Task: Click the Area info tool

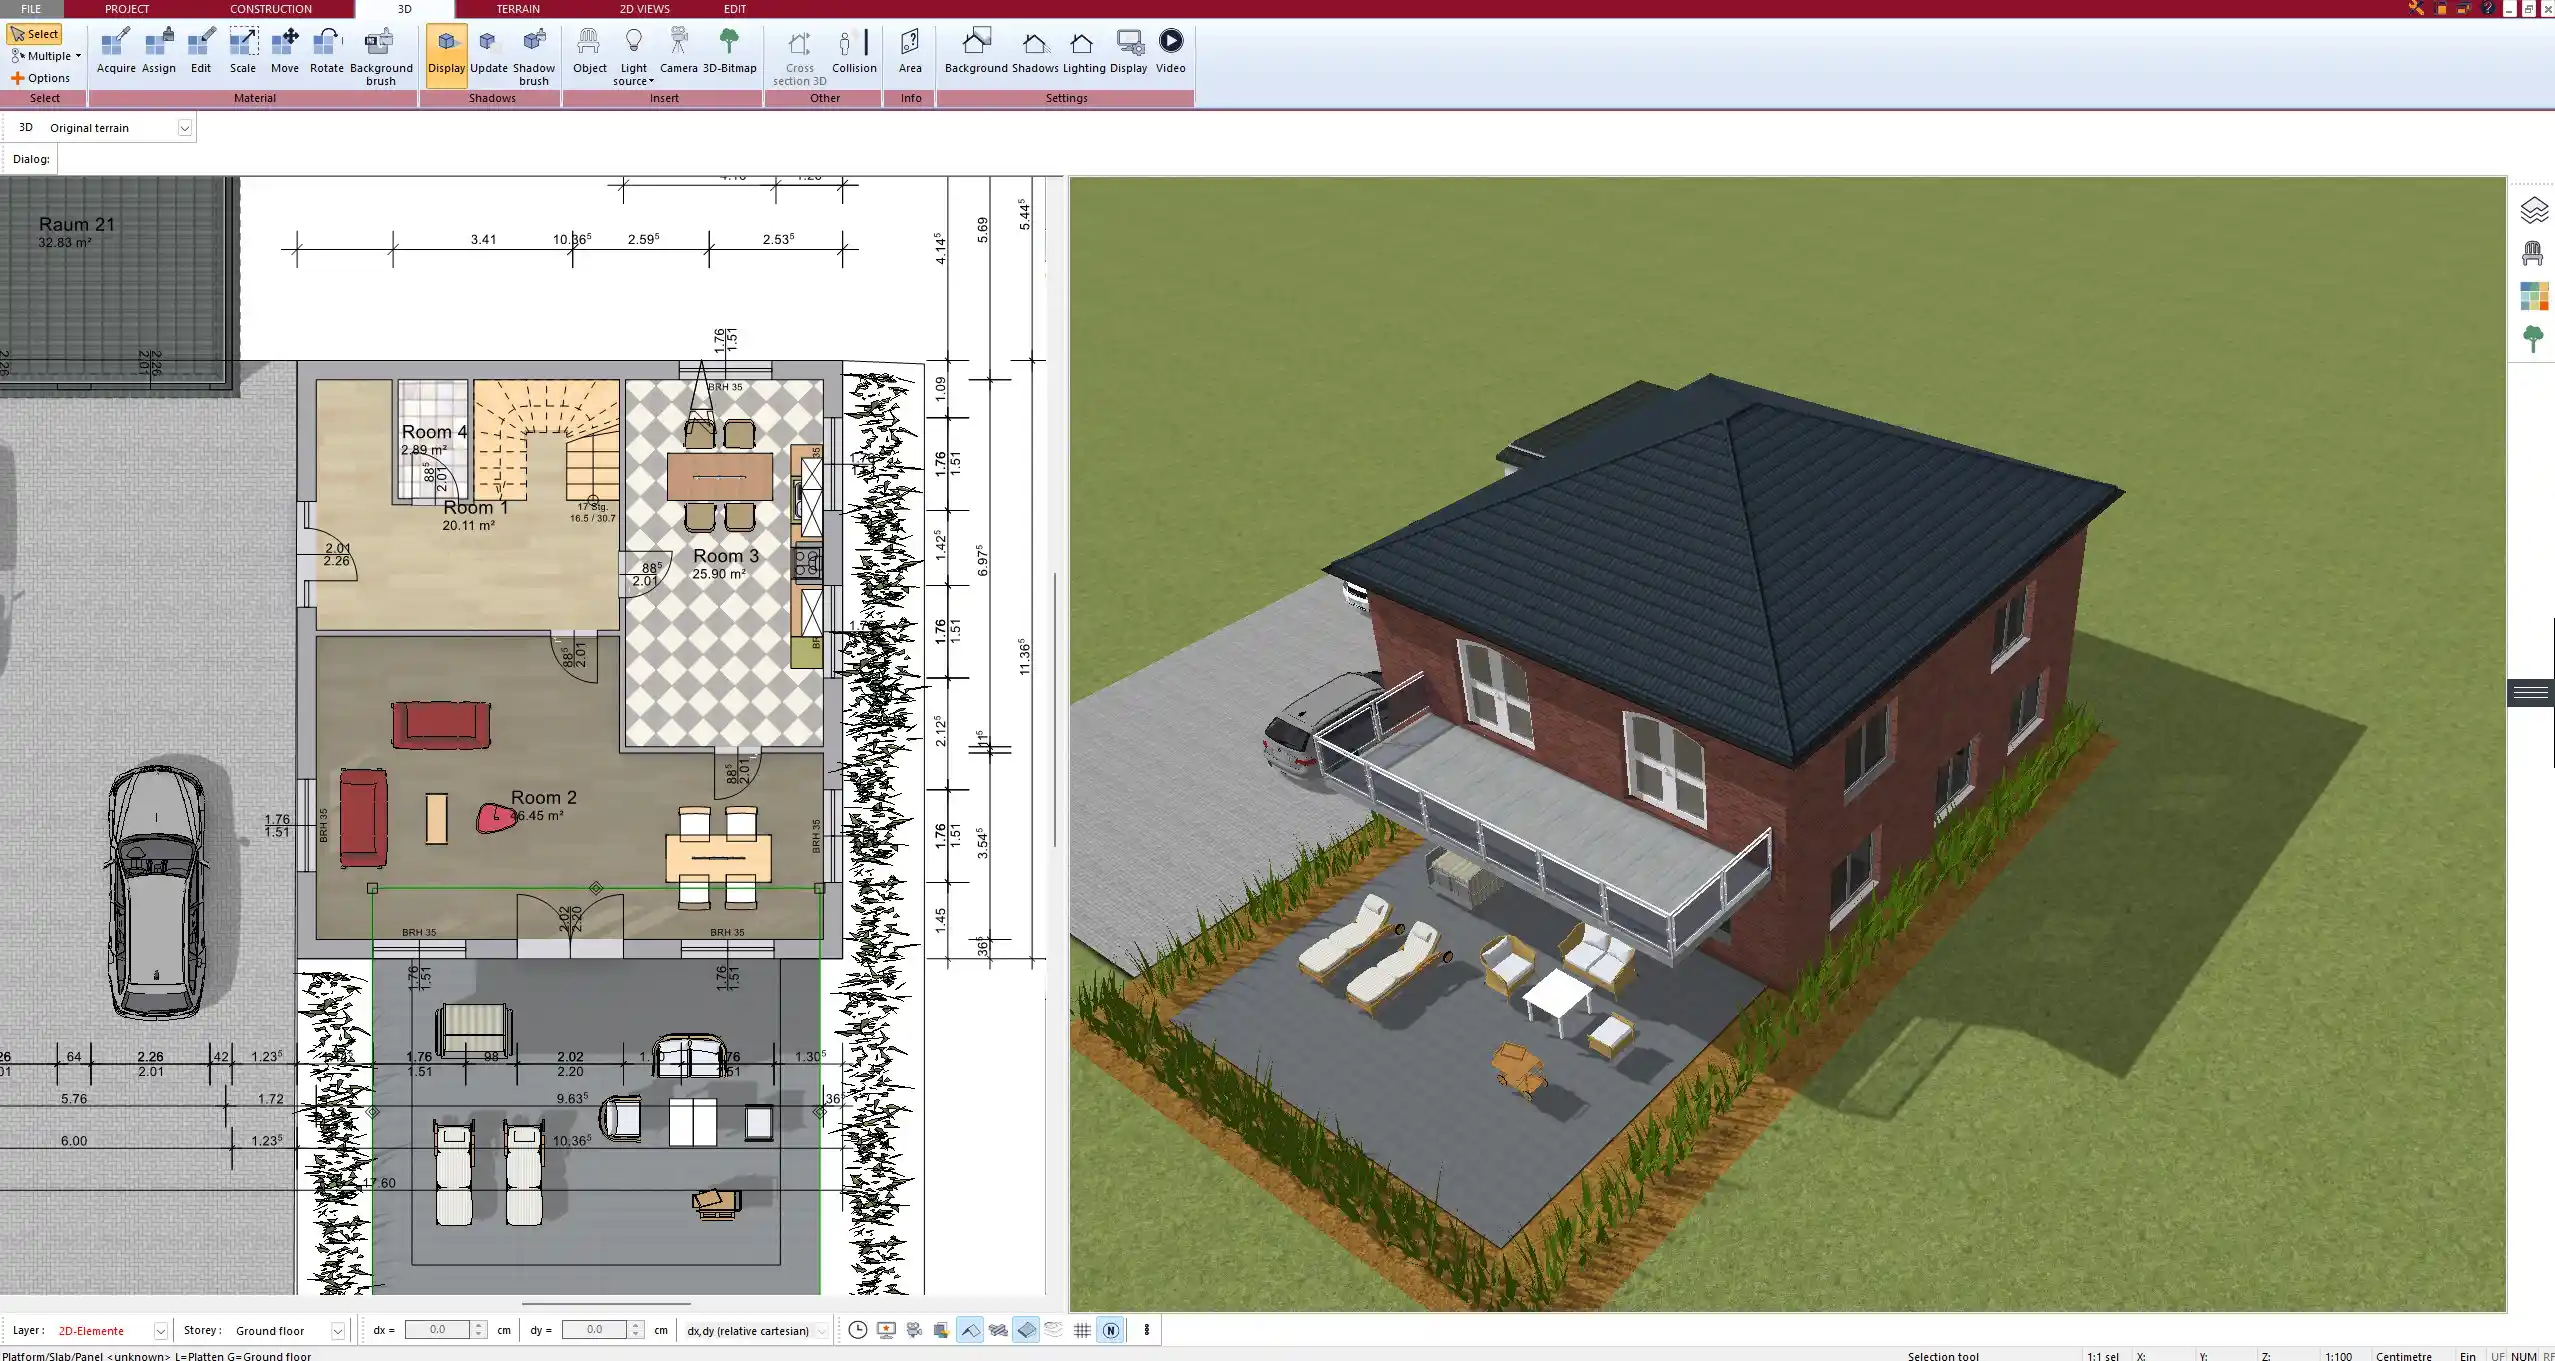Action: pos(910,52)
